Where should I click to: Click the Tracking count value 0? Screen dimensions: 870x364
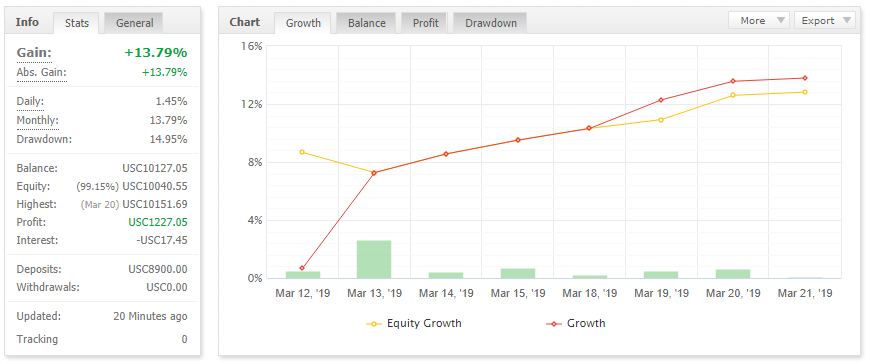tap(184, 339)
